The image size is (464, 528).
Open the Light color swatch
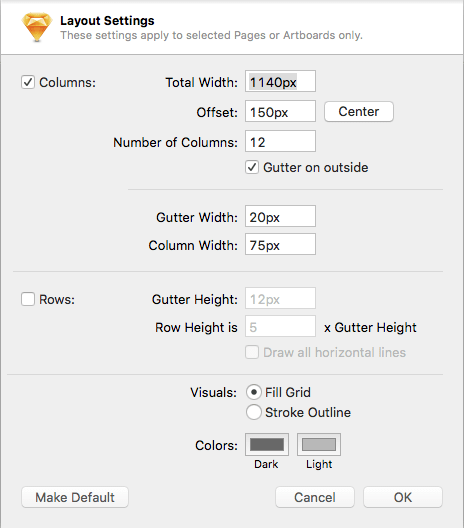pyautogui.click(x=319, y=444)
